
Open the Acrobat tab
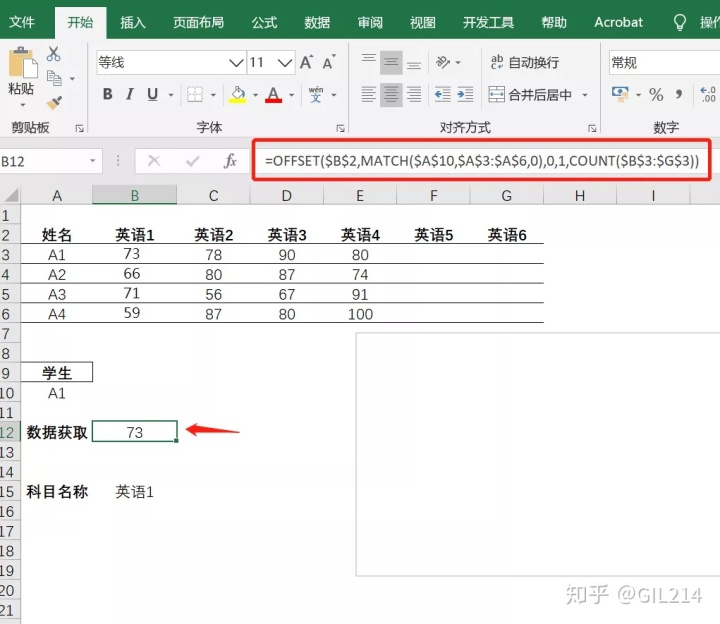pos(619,22)
